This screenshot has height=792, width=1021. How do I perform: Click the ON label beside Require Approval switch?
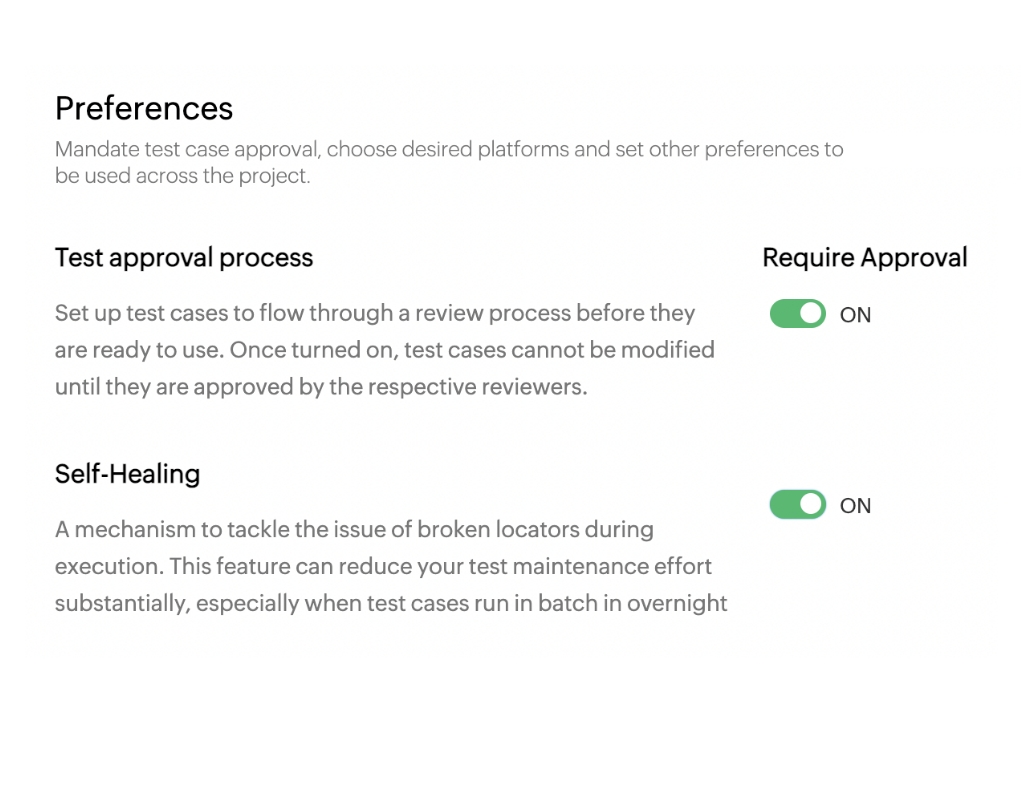(x=855, y=315)
